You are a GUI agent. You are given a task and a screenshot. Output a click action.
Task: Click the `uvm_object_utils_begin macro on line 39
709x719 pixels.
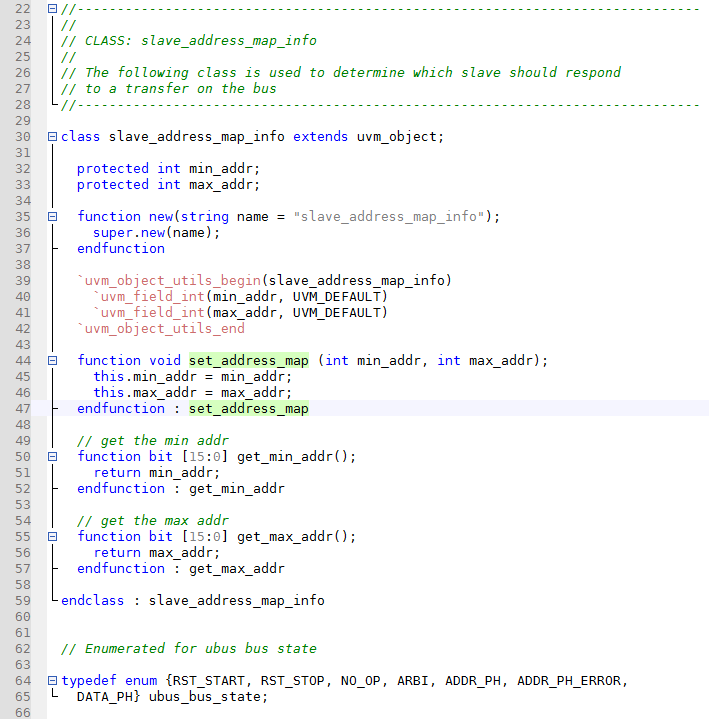169,281
